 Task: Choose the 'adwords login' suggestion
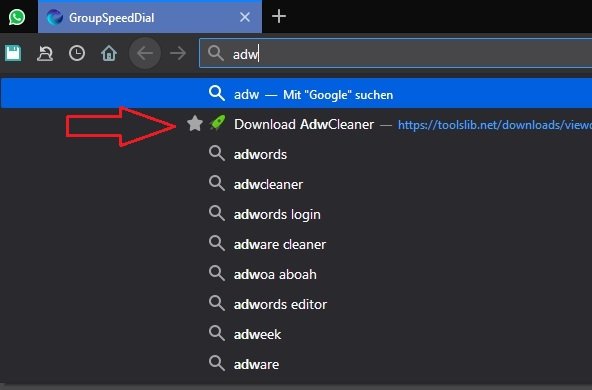(x=296, y=214)
